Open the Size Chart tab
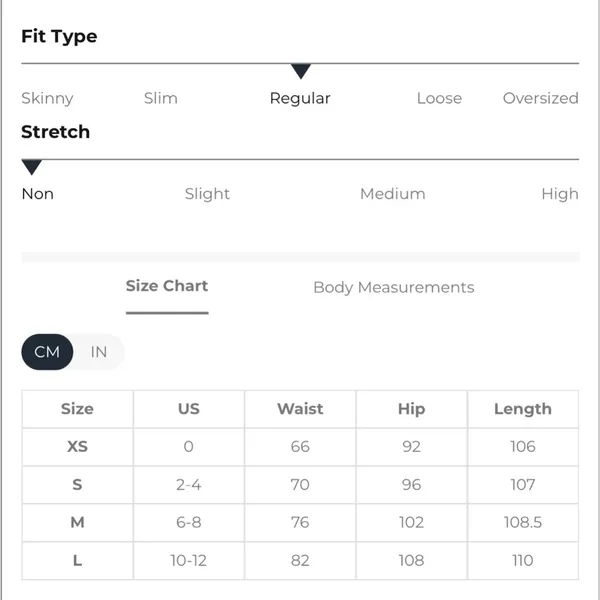The height and width of the screenshot is (600, 600). click(167, 286)
